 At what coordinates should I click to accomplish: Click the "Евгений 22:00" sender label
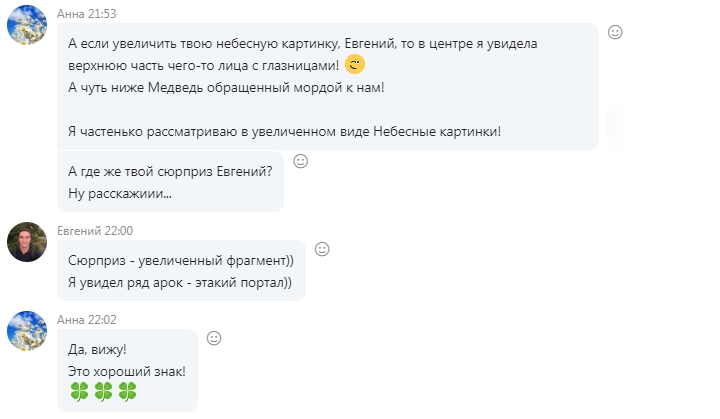coord(95,230)
